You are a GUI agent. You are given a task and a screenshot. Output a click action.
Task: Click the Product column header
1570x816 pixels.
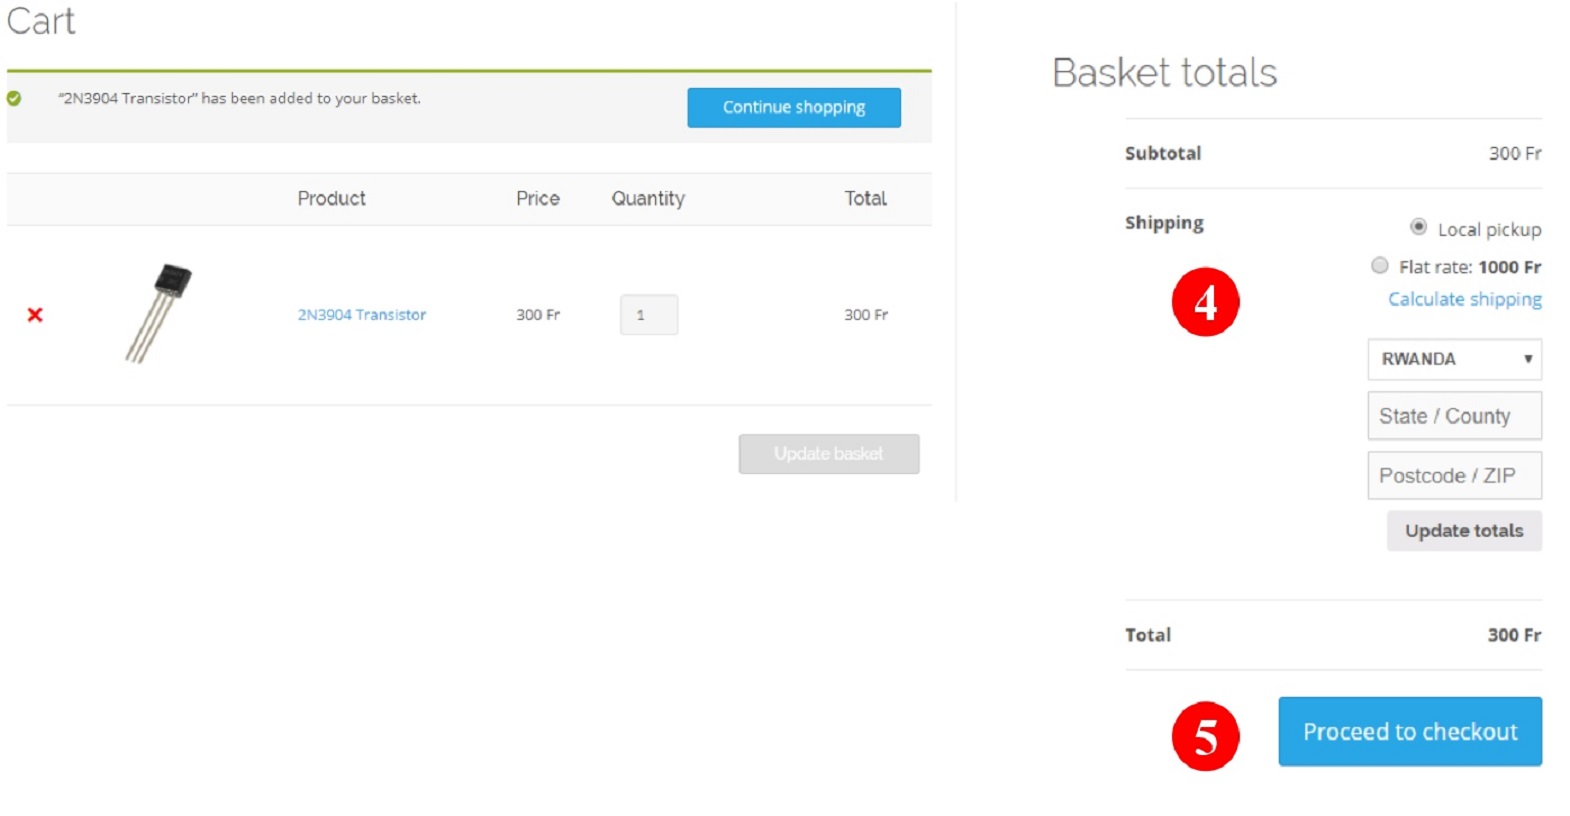(331, 199)
